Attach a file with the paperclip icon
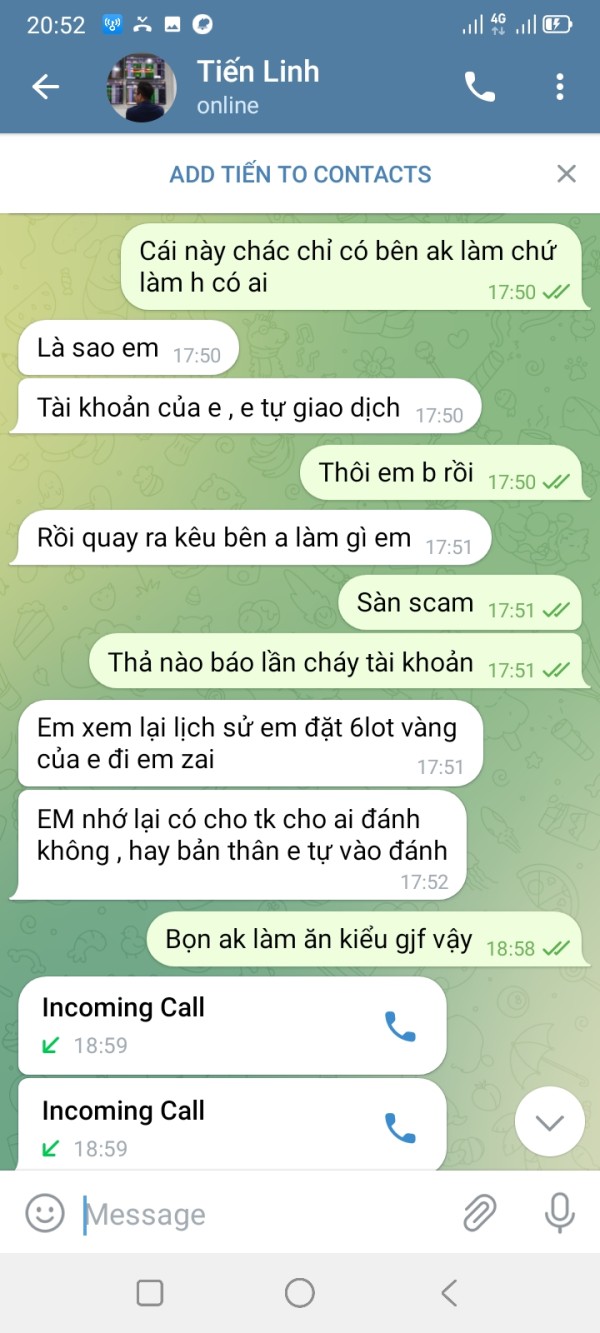Viewport: 600px width, 1333px height. 480,1213
